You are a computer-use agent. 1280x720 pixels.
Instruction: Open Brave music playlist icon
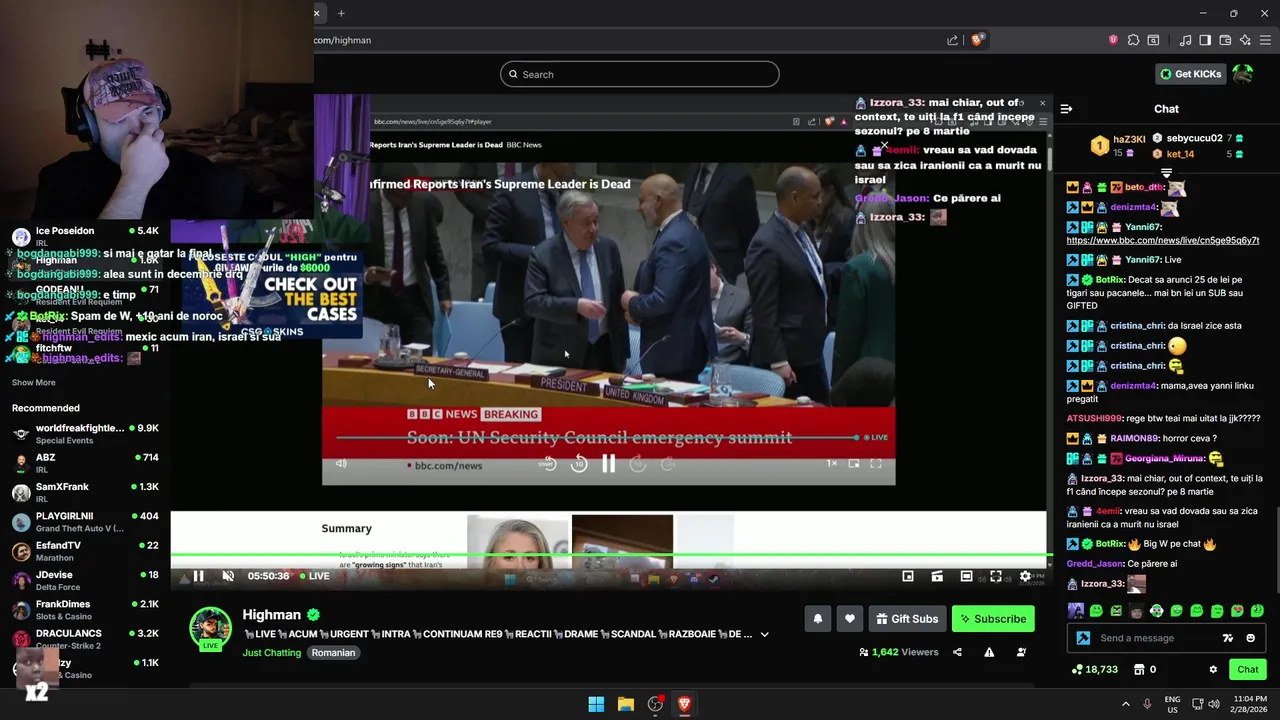coord(1185,40)
